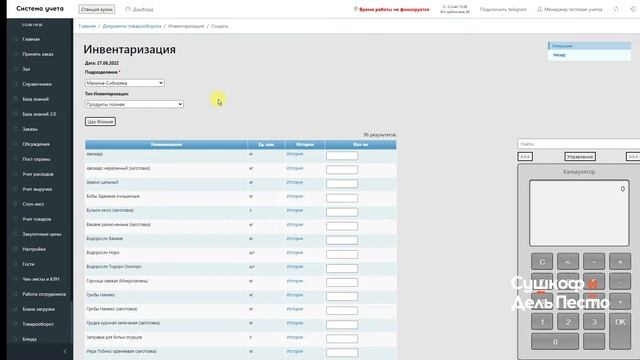This screenshot has height=360, width=640.
Task: Open Стоп-лист in the sidebar
Action: coord(33,204)
